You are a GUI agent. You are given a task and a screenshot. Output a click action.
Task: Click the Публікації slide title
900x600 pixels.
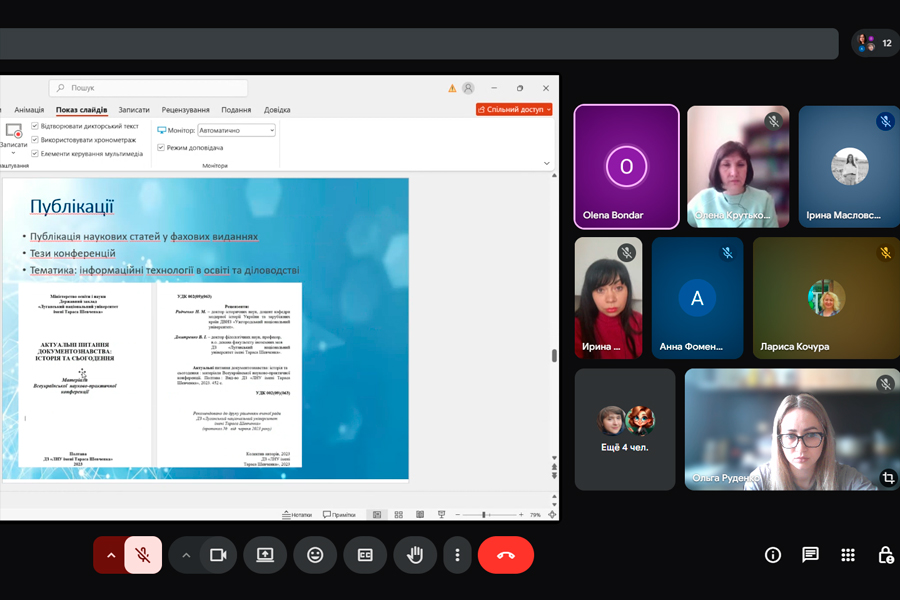point(72,206)
